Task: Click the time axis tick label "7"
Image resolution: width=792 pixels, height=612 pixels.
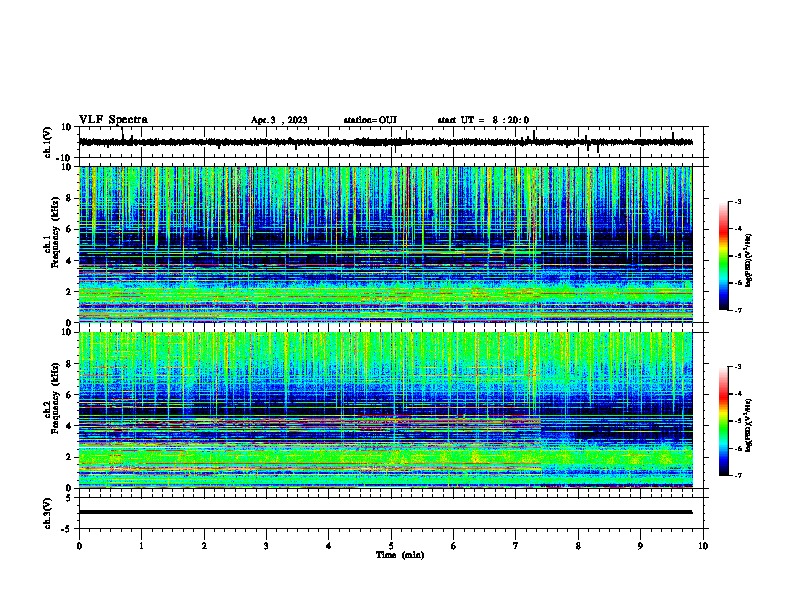Action: (516, 546)
